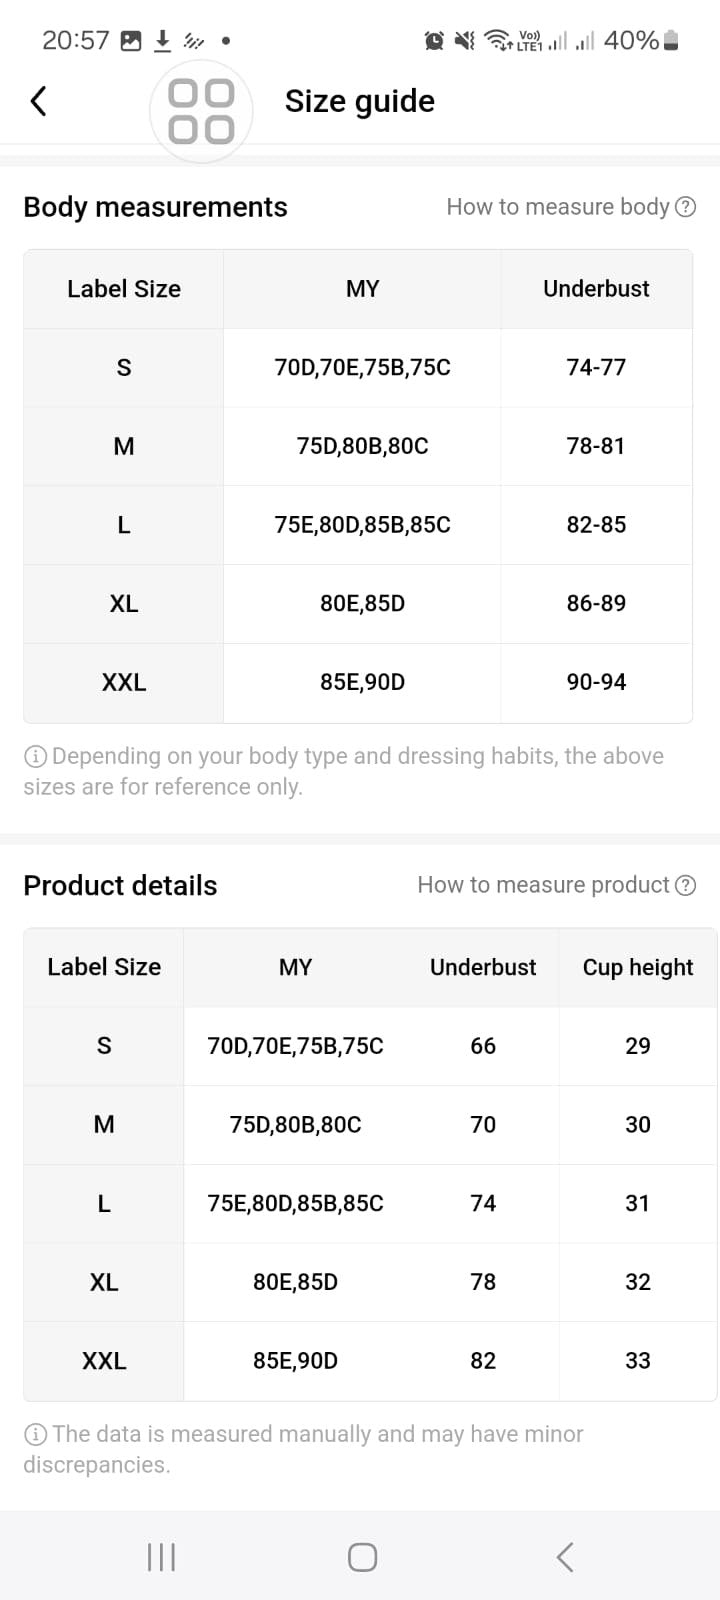This screenshot has width=720, height=1600.
Task: Open the How to measure body link
Action: [558, 207]
